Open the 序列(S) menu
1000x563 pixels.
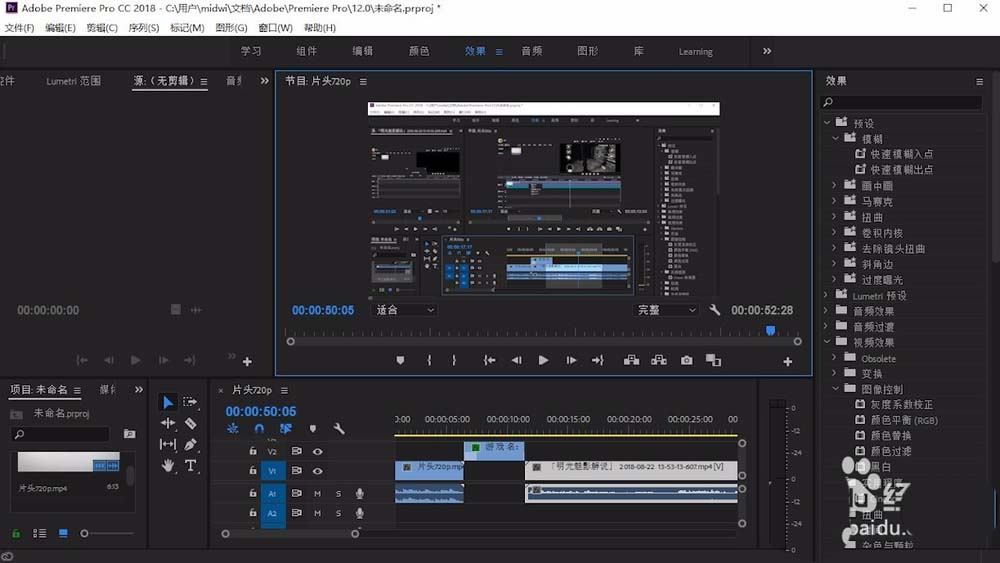pos(143,27)
